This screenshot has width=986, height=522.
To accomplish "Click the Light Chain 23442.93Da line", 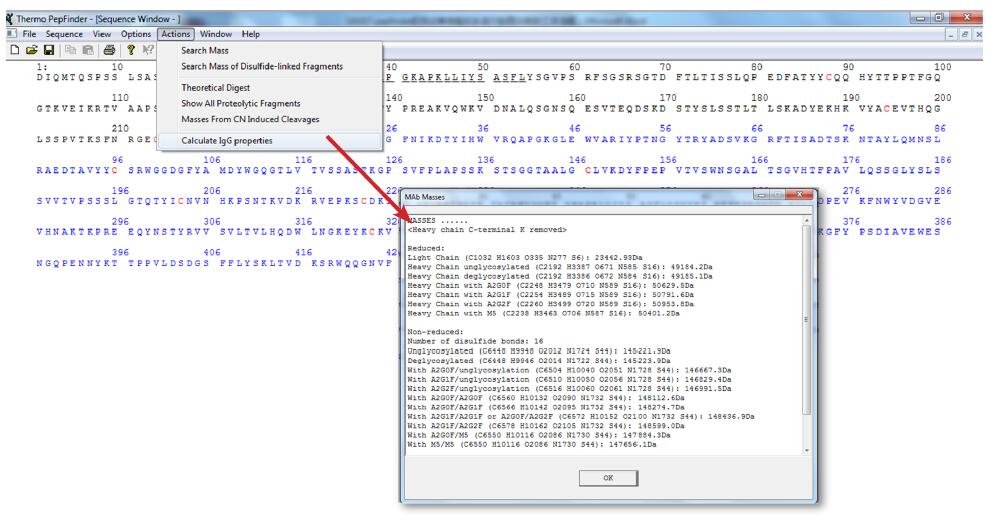I will coord(524,258).
